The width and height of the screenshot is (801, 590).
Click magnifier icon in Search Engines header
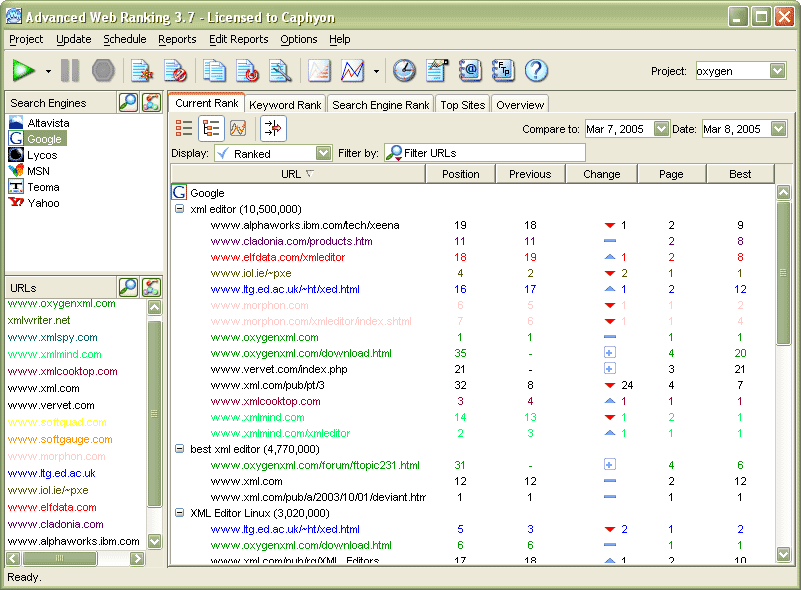(x=128, y=103)
